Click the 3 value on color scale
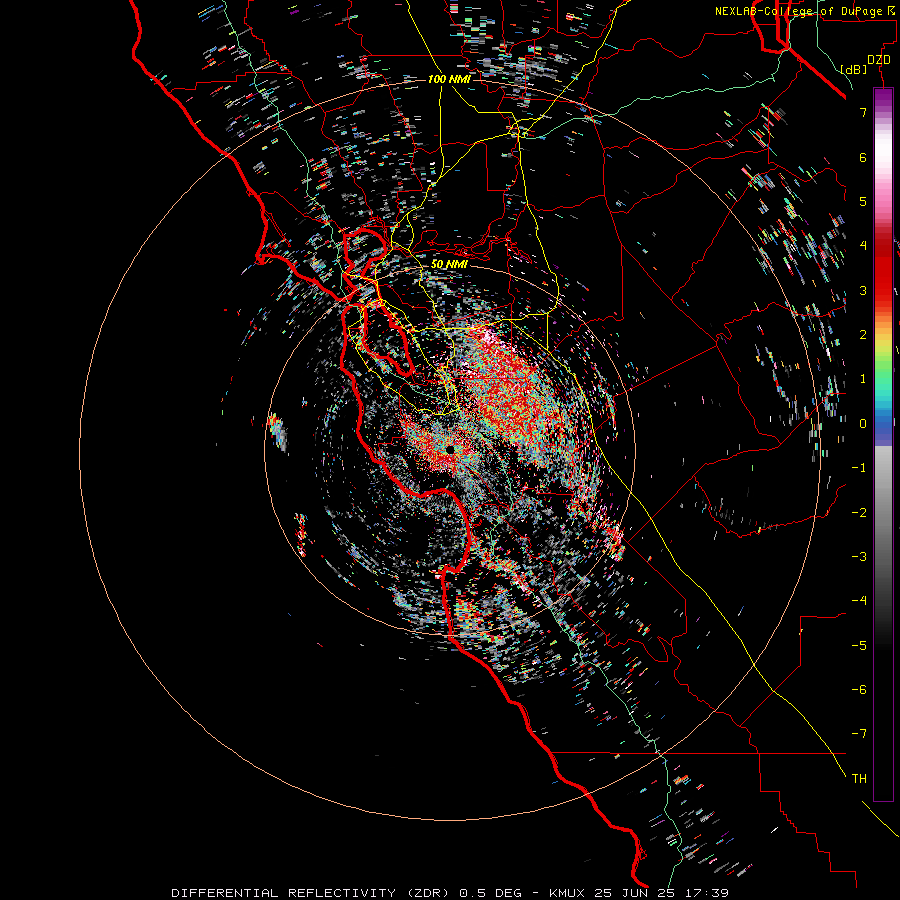 pos(863,290)
